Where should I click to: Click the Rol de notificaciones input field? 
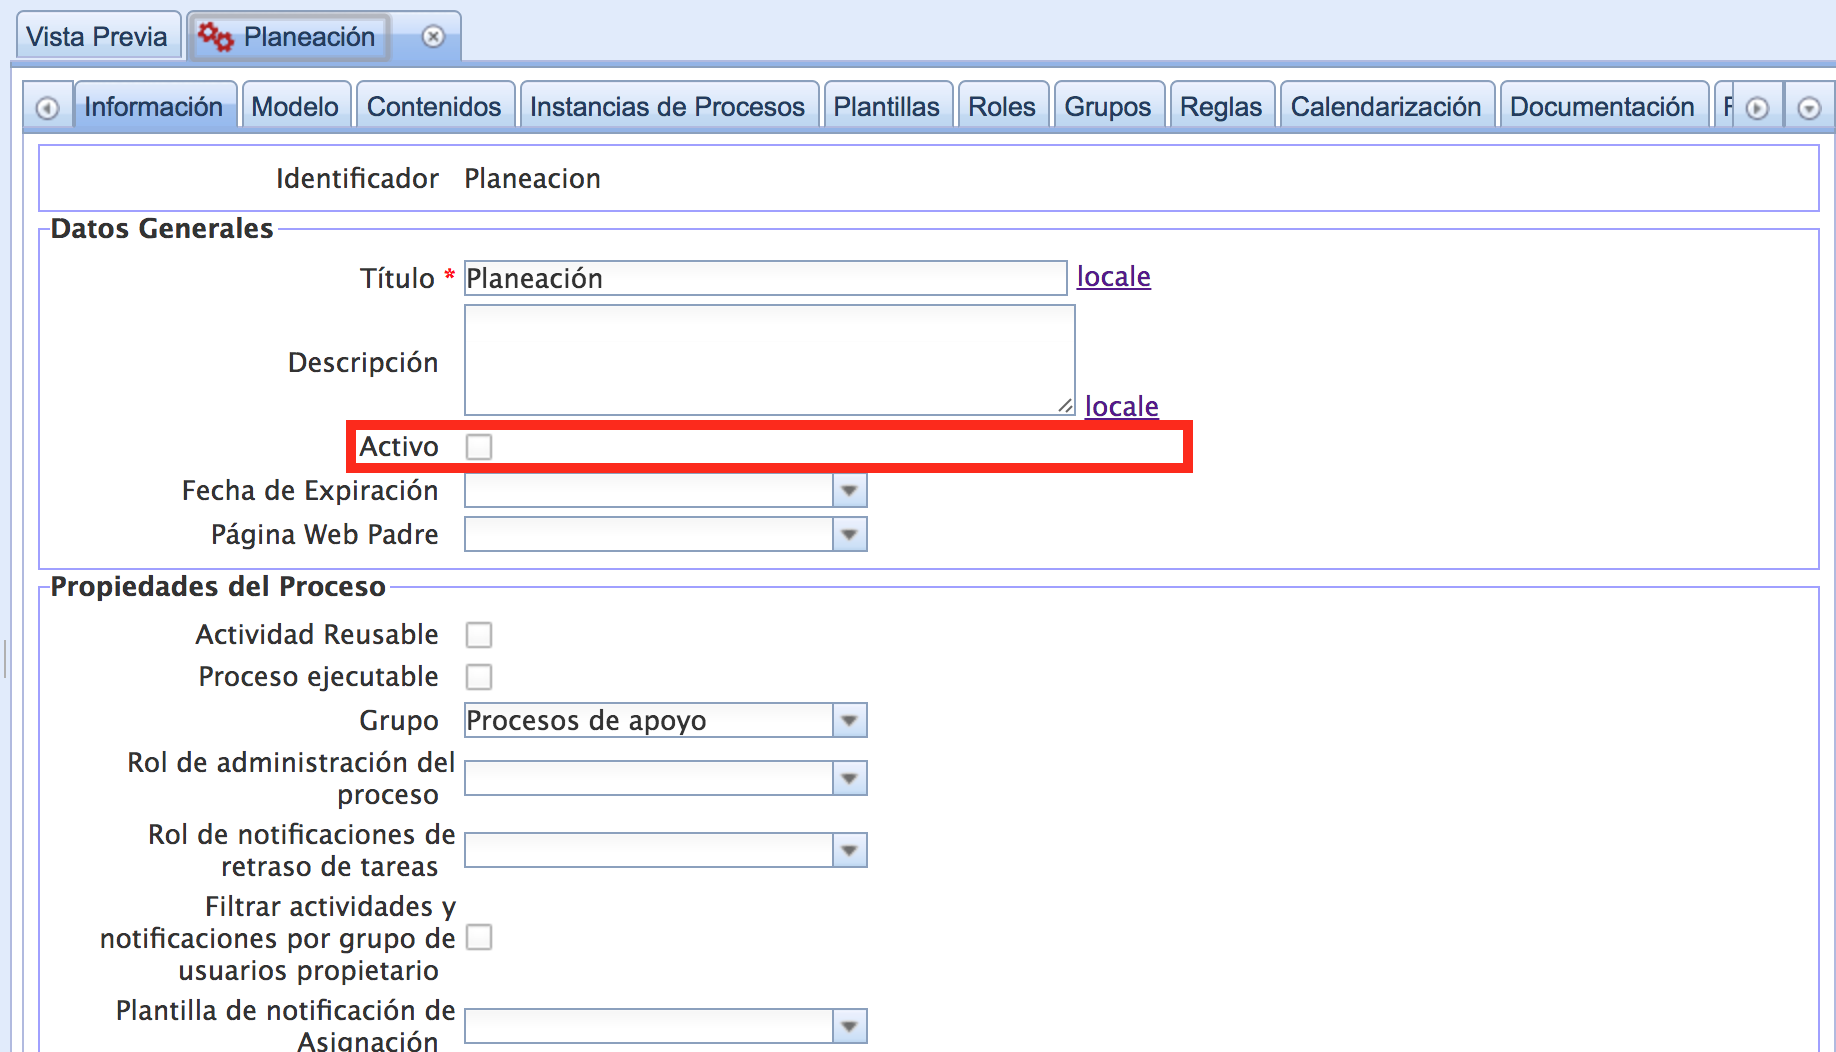[x=649, y=851]
